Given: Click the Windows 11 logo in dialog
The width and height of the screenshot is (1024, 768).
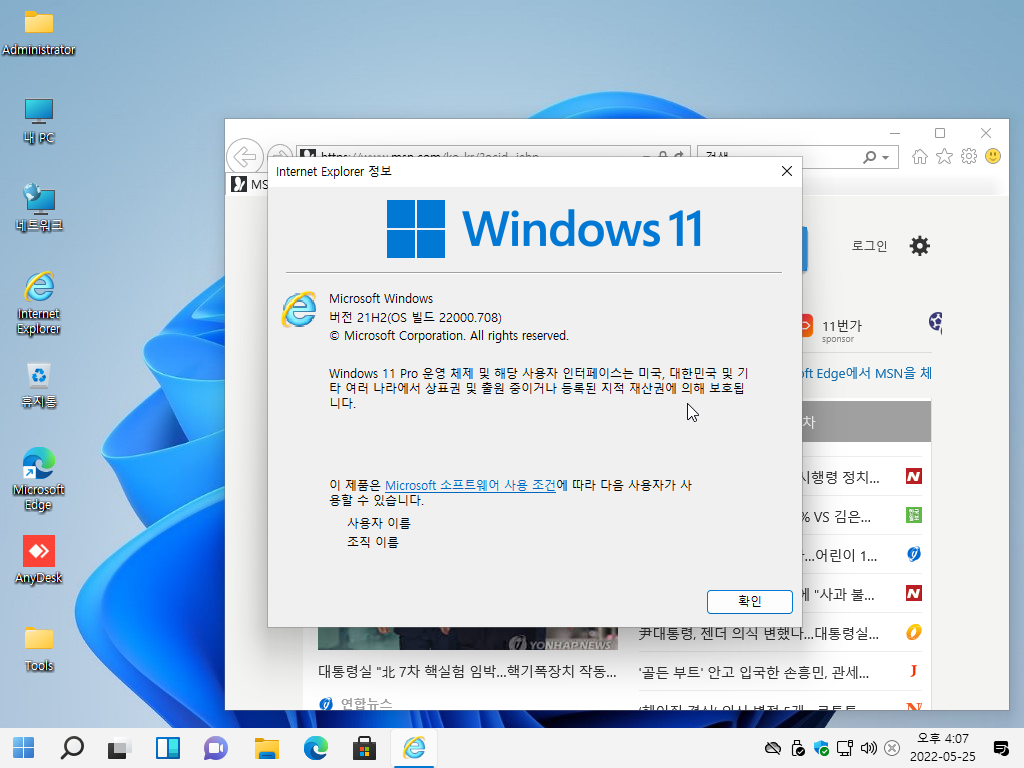Looking at the screenshot, I should point(545,229).
